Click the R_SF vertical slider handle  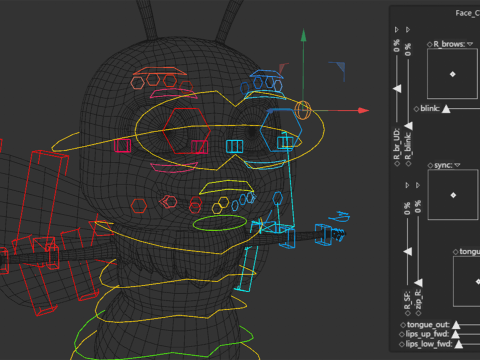point(408,251)
